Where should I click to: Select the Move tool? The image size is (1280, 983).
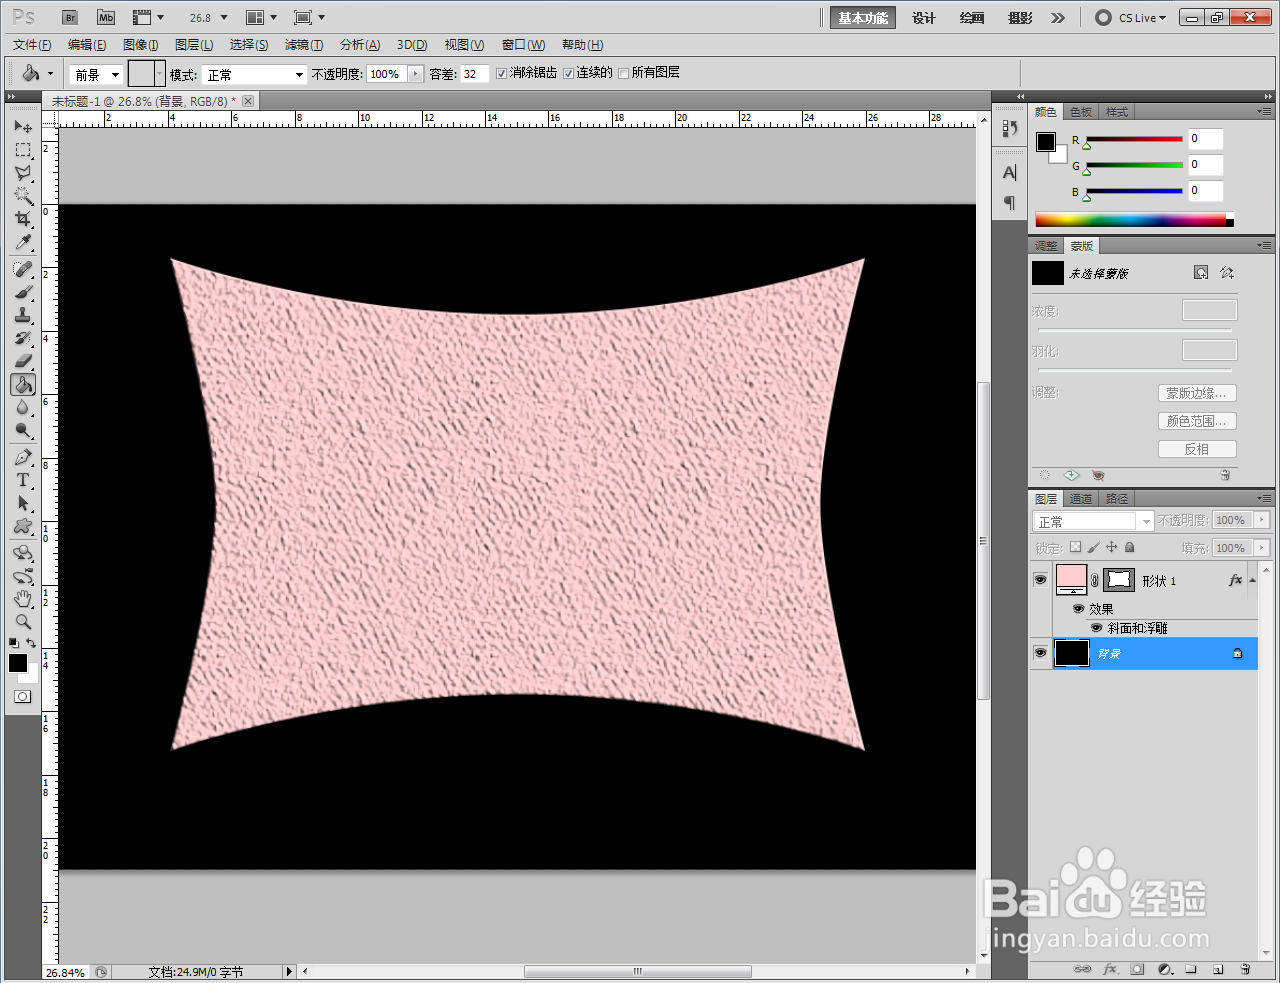click(x=23, y=127)
